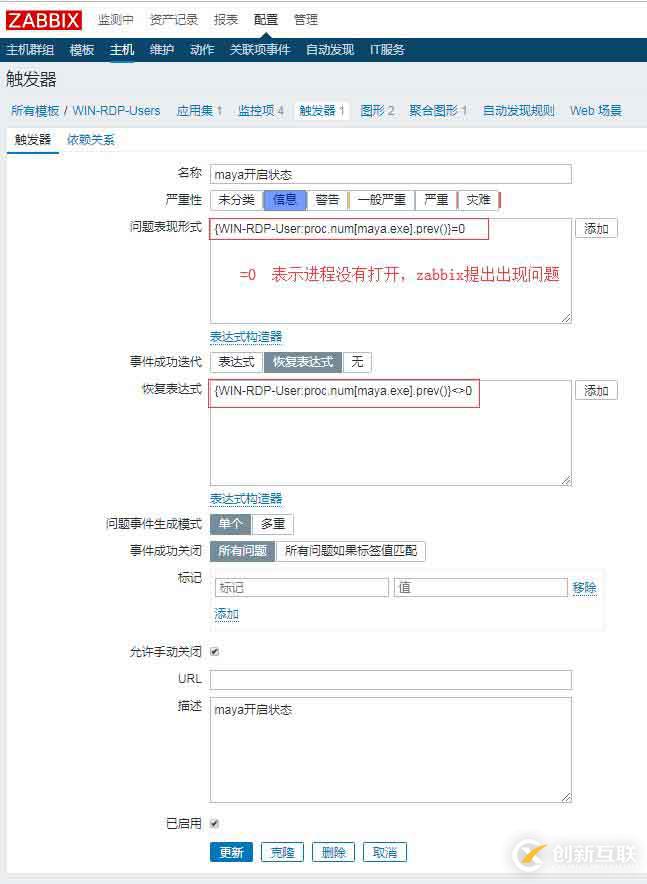The height and width of the screenshot is (884, 647).
Task: Set severity to 信息
Action: pos(285,200)
